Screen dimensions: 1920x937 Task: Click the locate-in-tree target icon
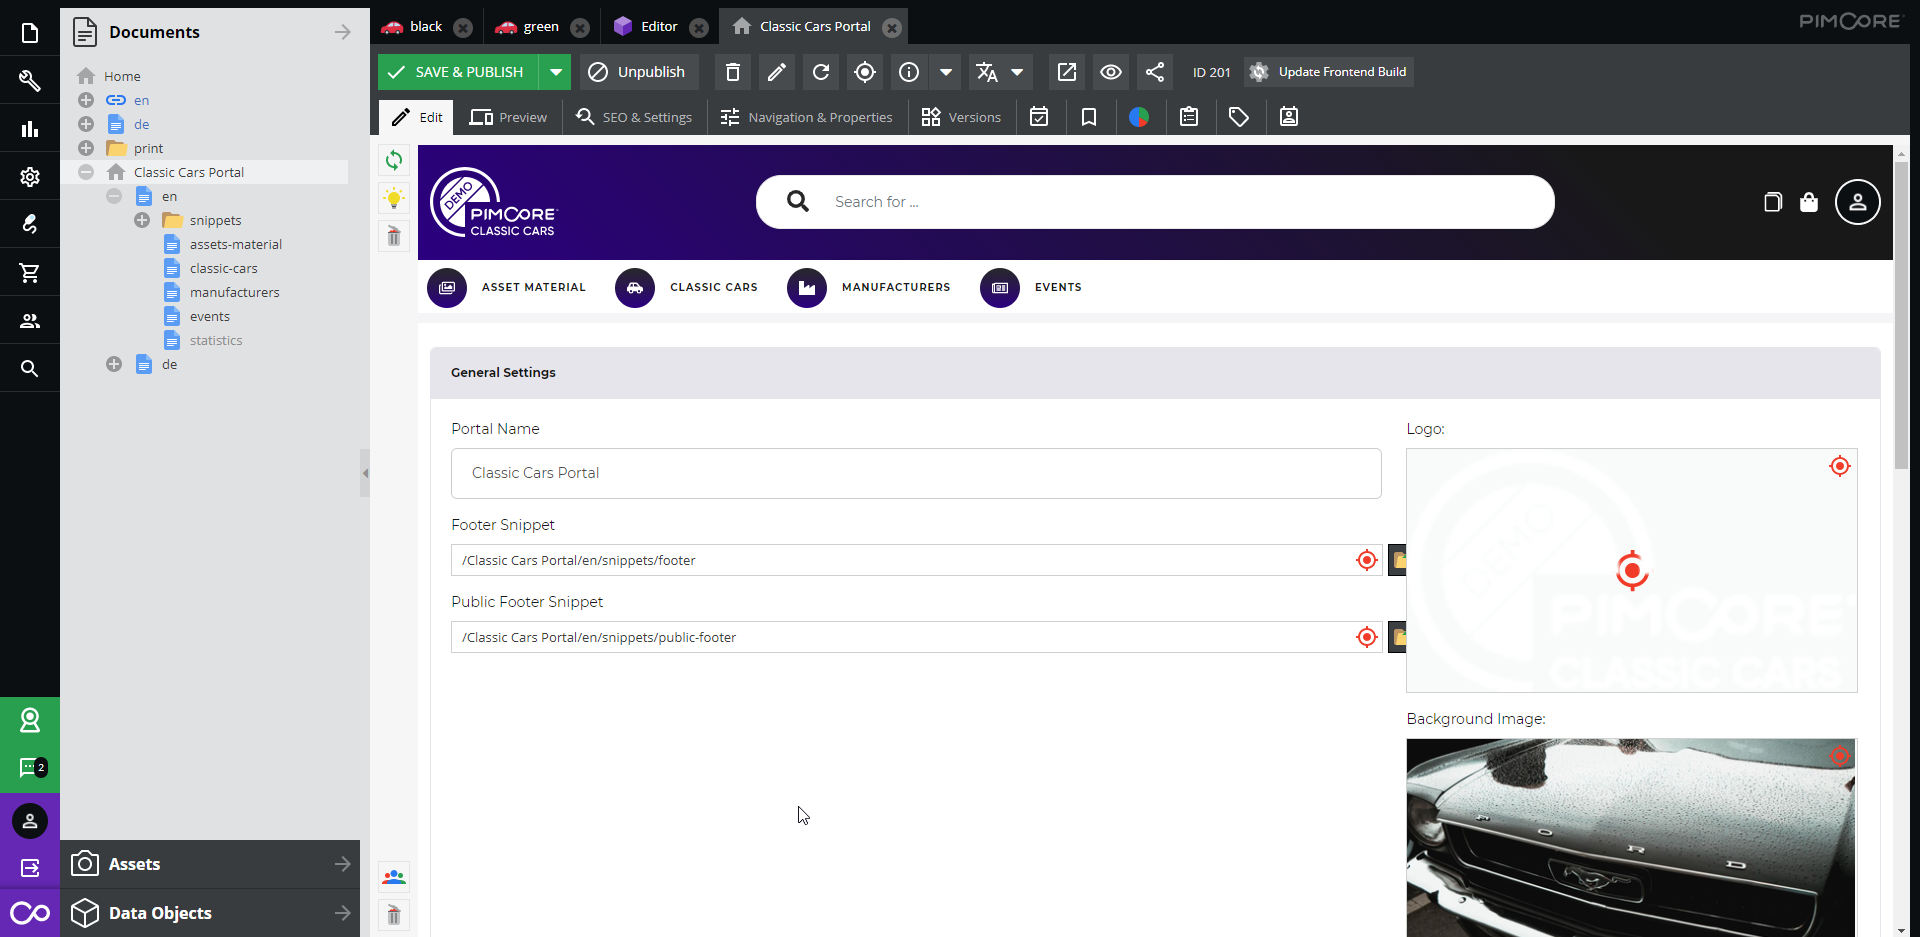point(865,72)
